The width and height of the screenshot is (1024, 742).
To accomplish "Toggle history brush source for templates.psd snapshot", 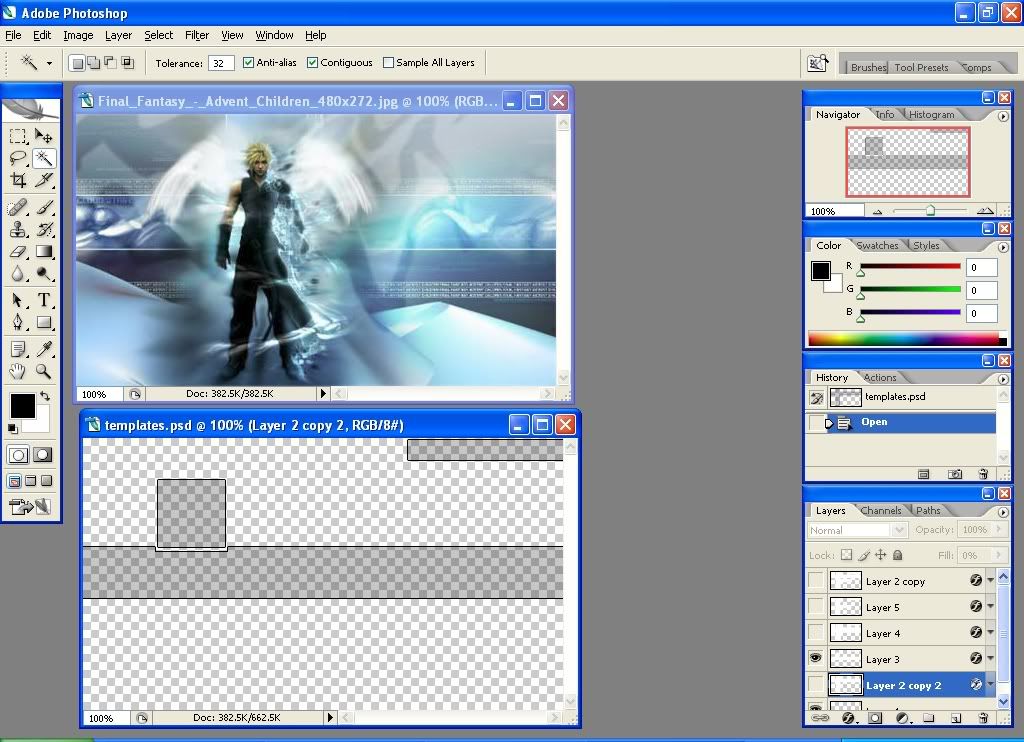I will point(816,397).
